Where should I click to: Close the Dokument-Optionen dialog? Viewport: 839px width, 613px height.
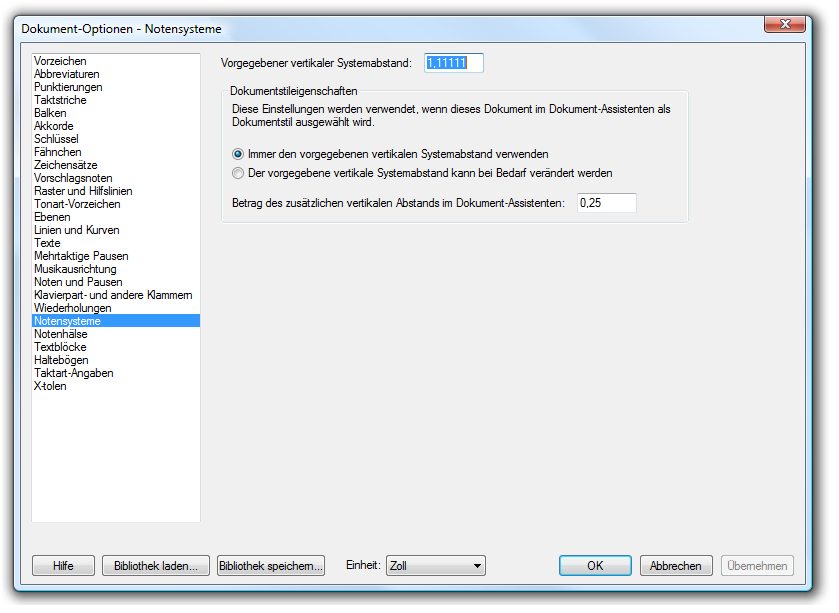[785, 24]
